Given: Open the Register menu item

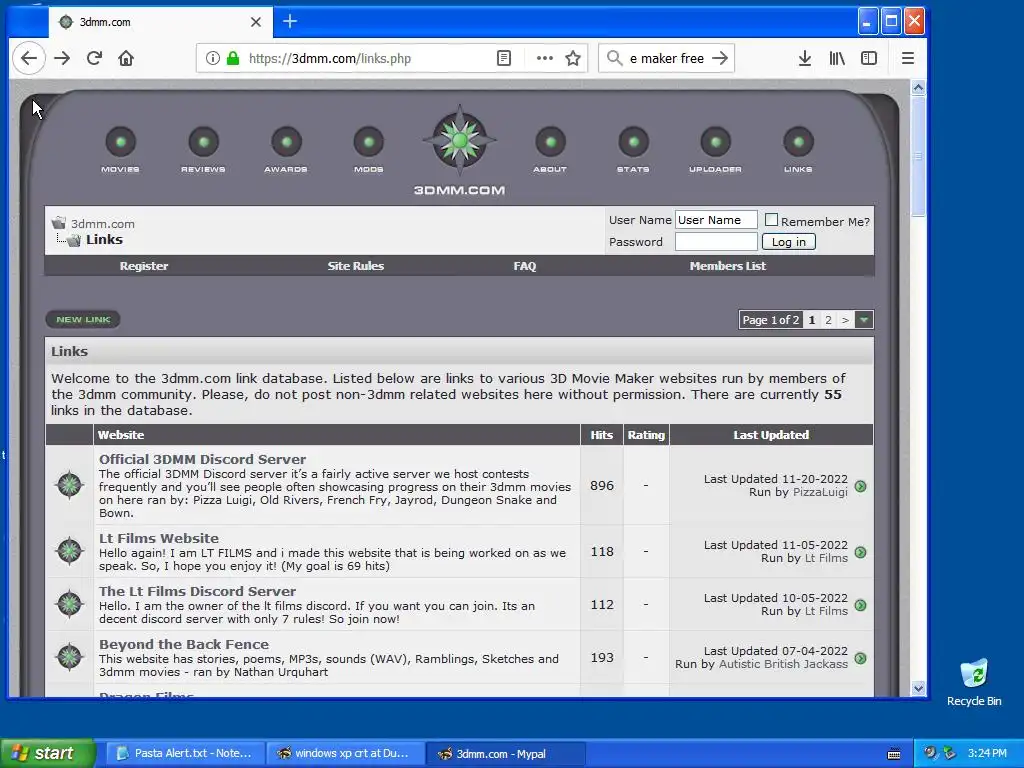Looking at the screenshot, I should (x=144, y=266).
